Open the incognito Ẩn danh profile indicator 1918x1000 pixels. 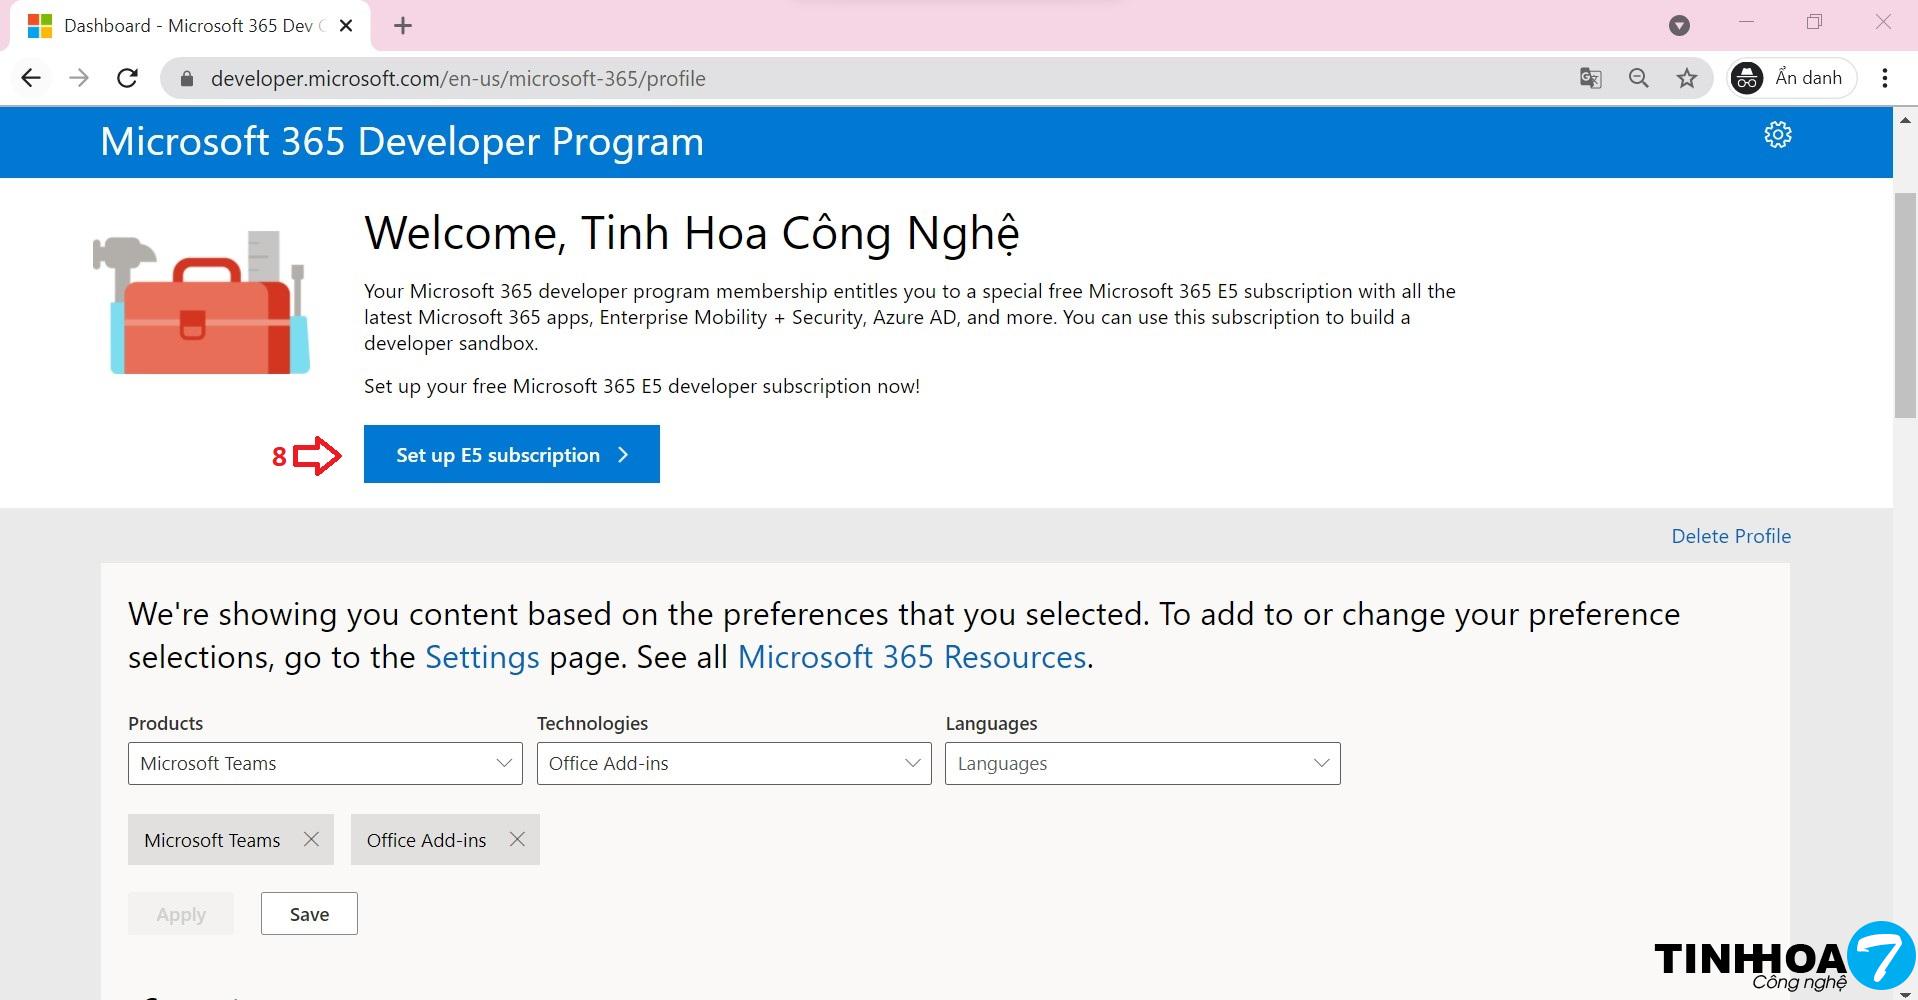(1791, 78)
